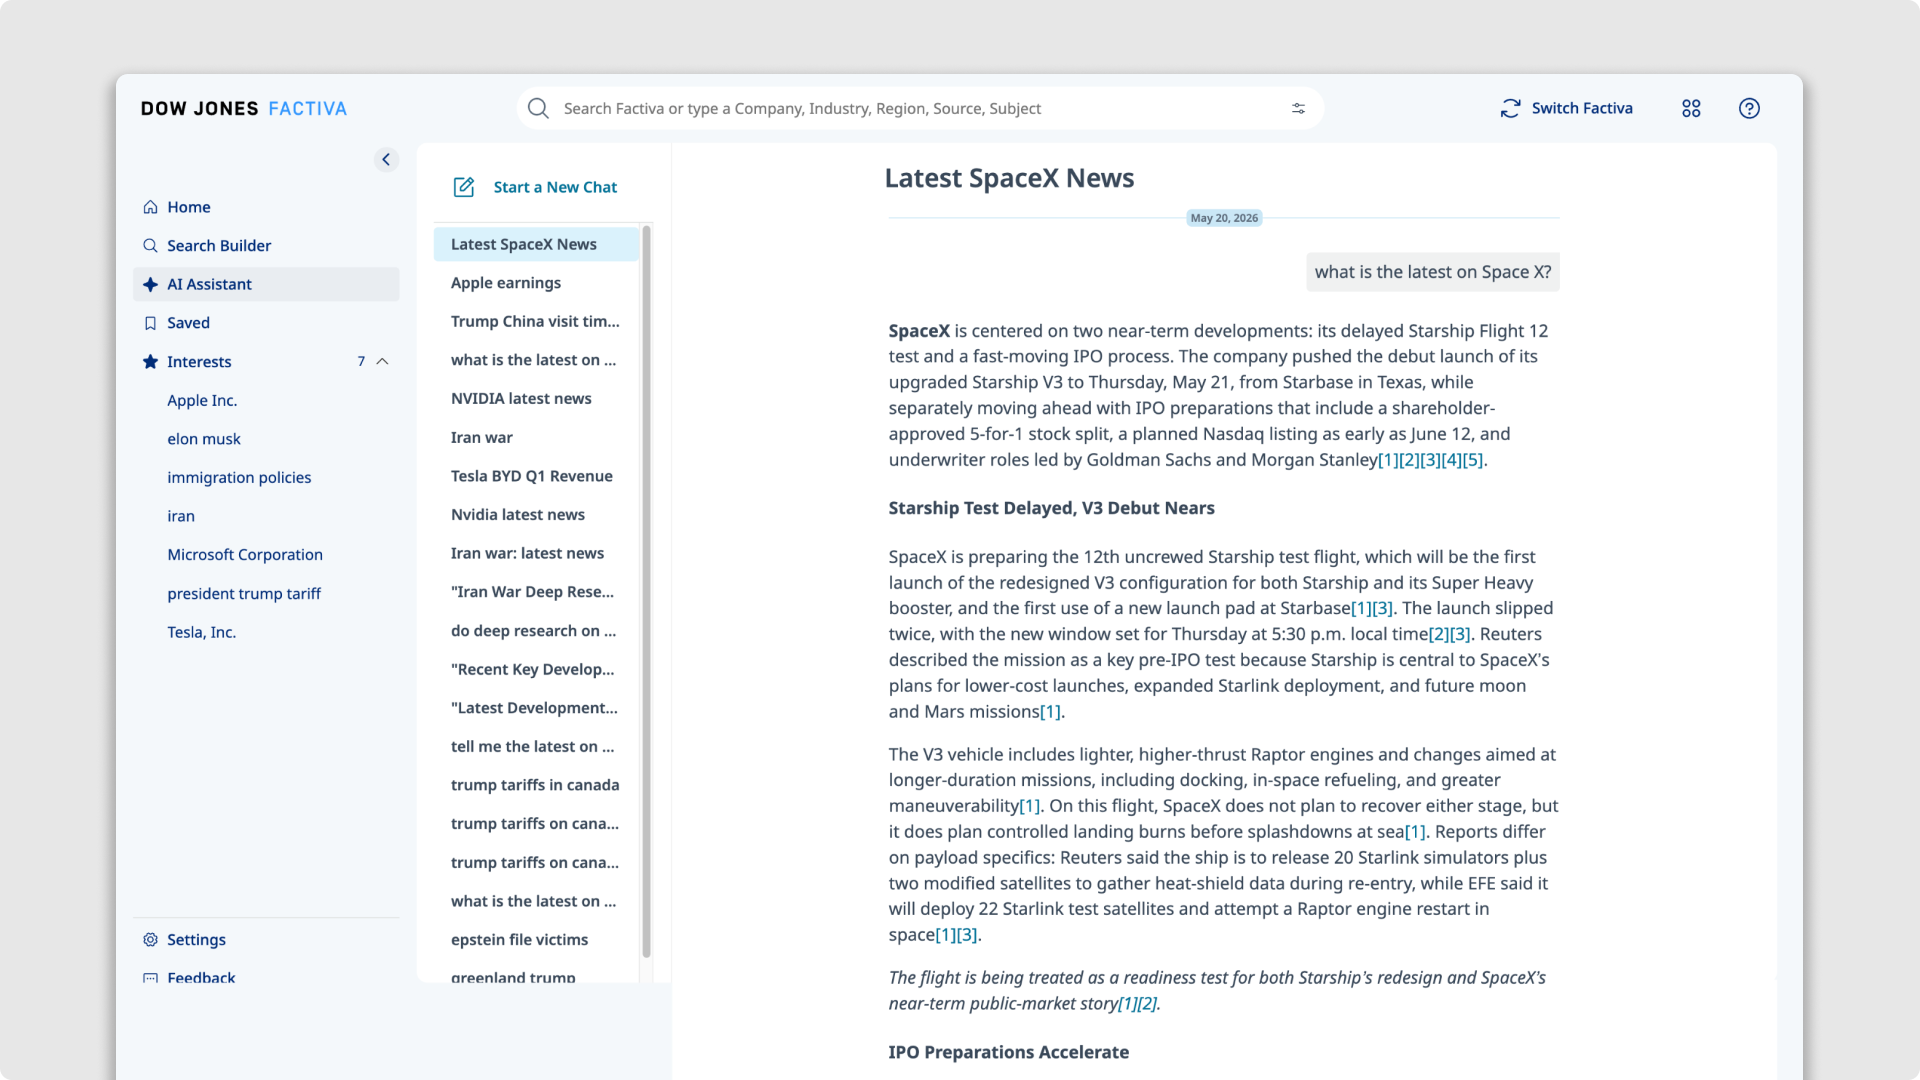The height and width of the screenshot is (1080, 1920).
Task: Click the Interests count number 7
Action: click(361, 362)
